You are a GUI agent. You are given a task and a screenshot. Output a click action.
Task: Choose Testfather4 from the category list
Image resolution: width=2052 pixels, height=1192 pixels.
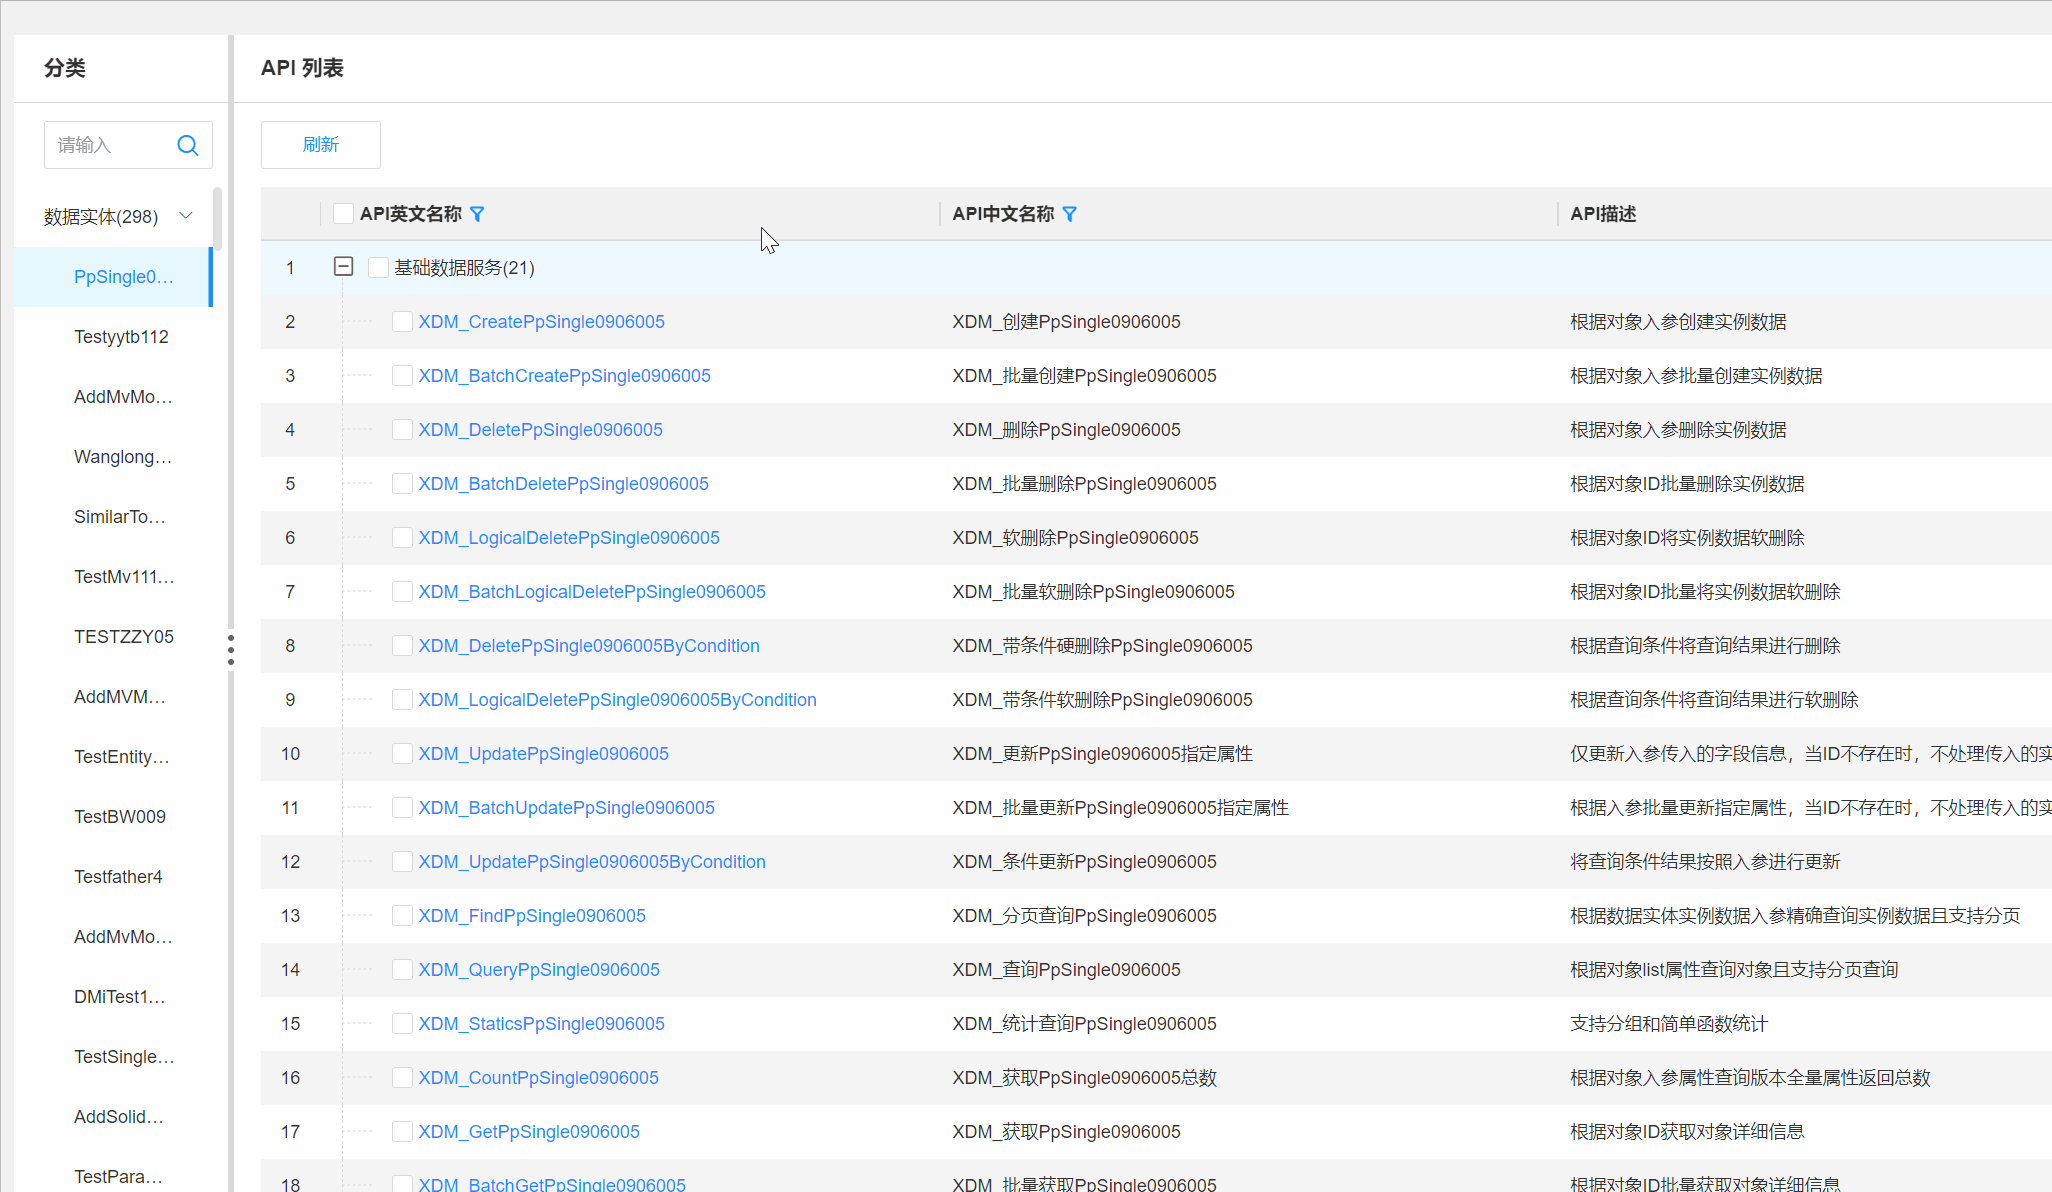click(118, 877)
